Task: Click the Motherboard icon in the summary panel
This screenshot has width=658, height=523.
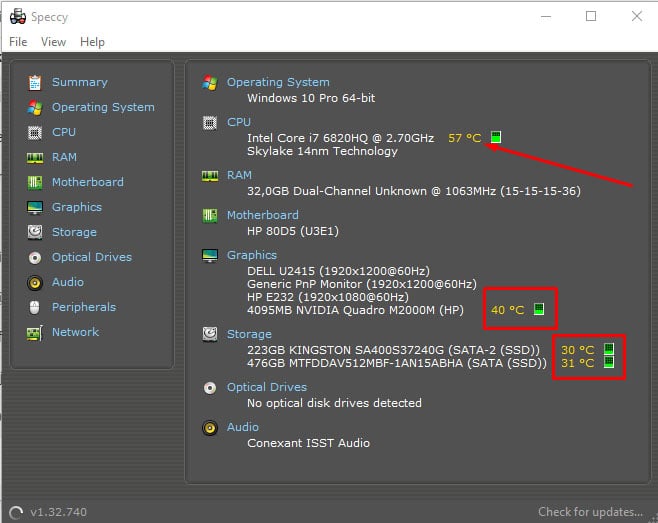Action: click(x=210, y=215)
